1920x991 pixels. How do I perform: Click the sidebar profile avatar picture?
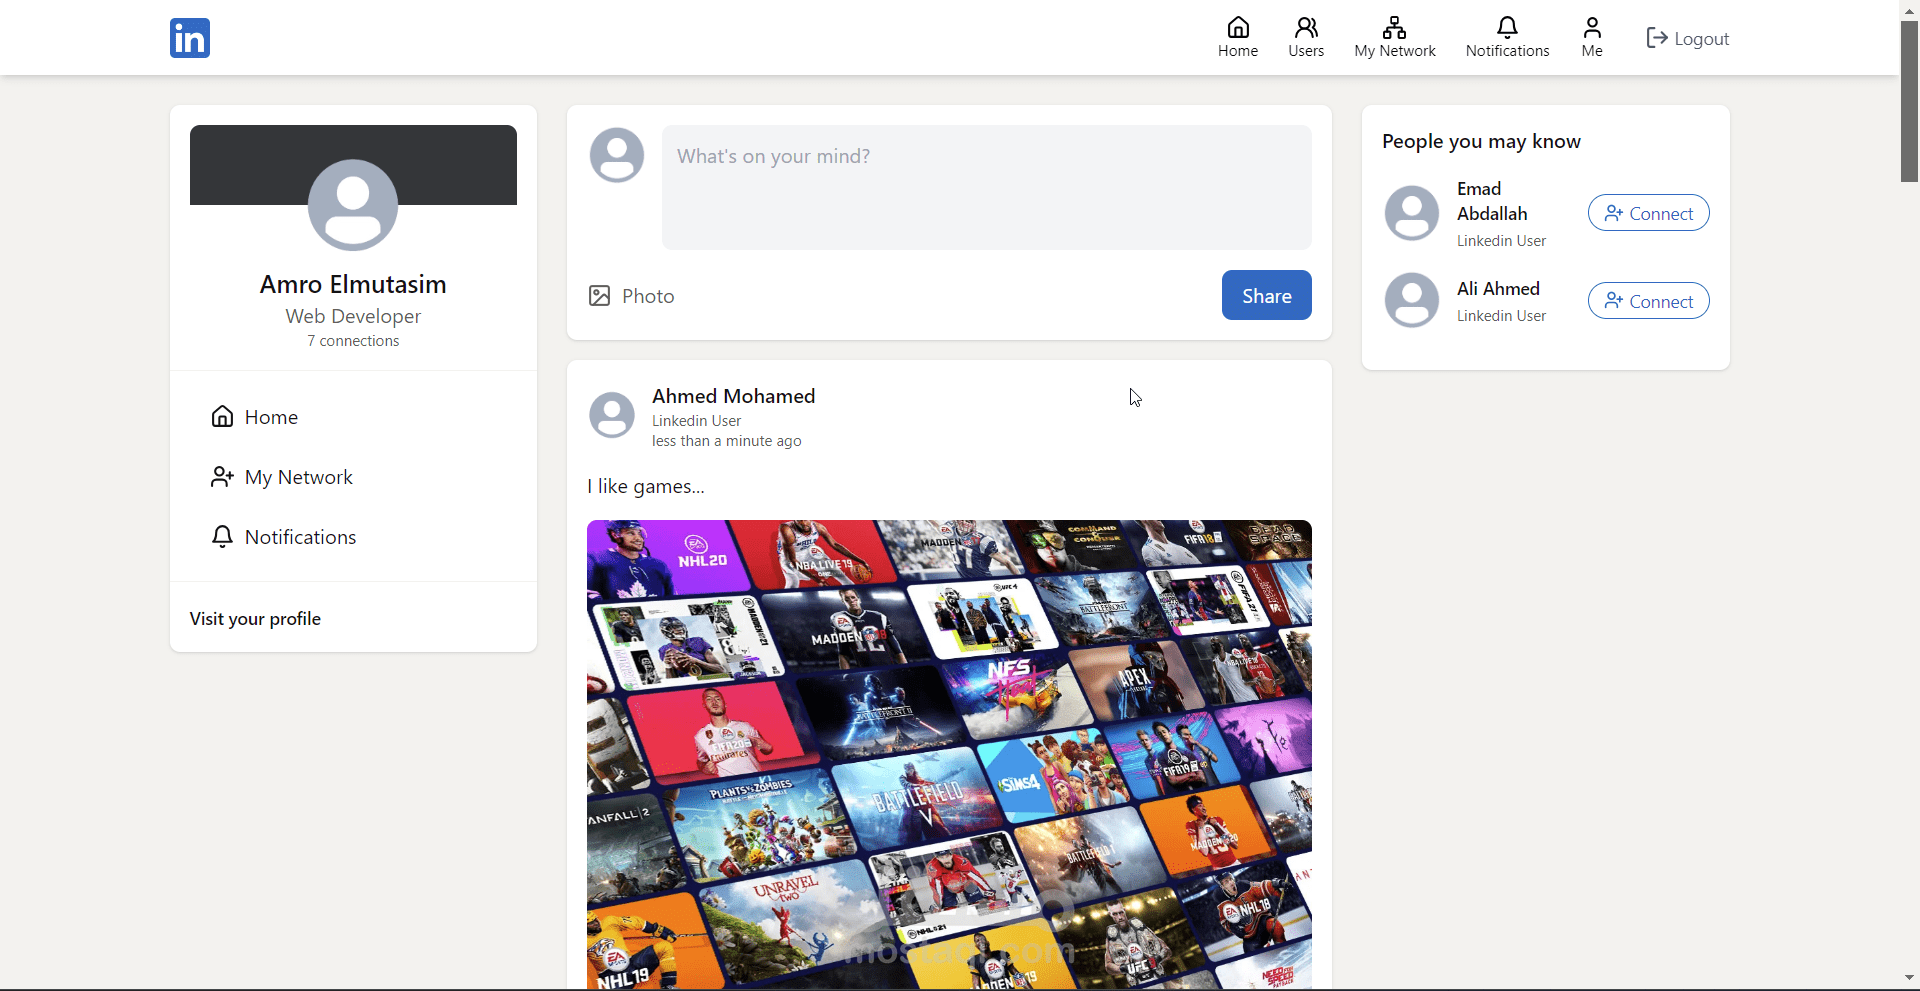[x=353, y=205]
